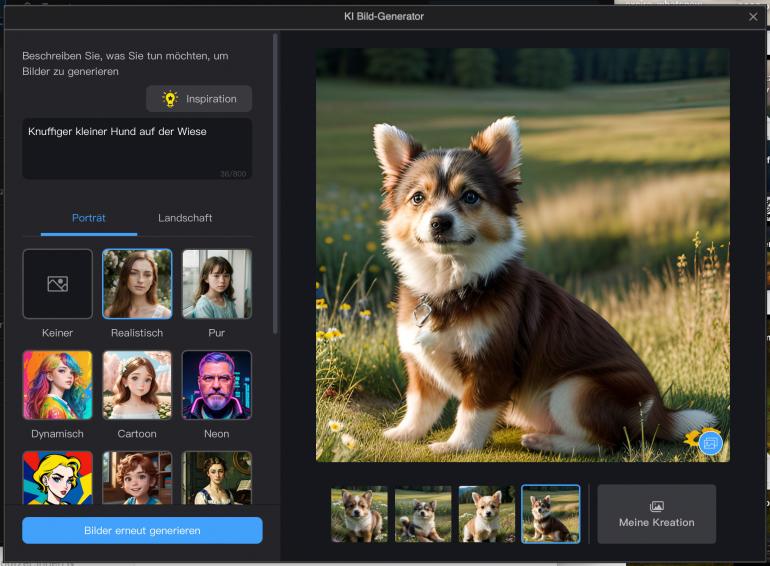This screenshot has height=566, width=770.
Task: Pick the Neon style thumbnail
Action: click(x=217, y=385)
